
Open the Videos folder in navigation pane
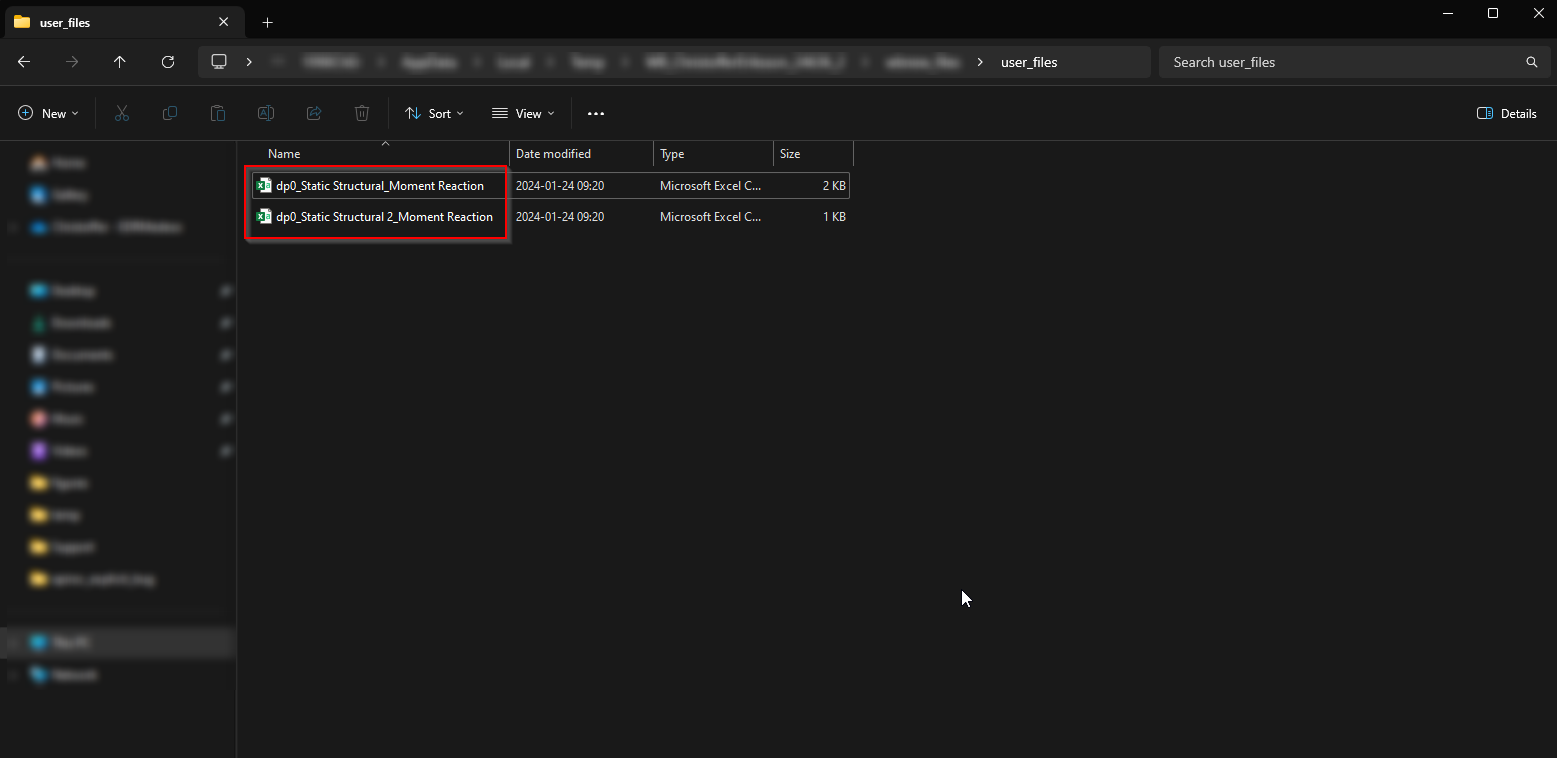(x=70, y=451)
